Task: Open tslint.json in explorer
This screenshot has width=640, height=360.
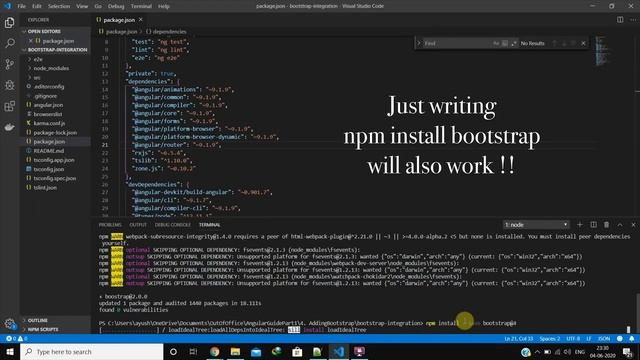Action: [x=45, y=188]
